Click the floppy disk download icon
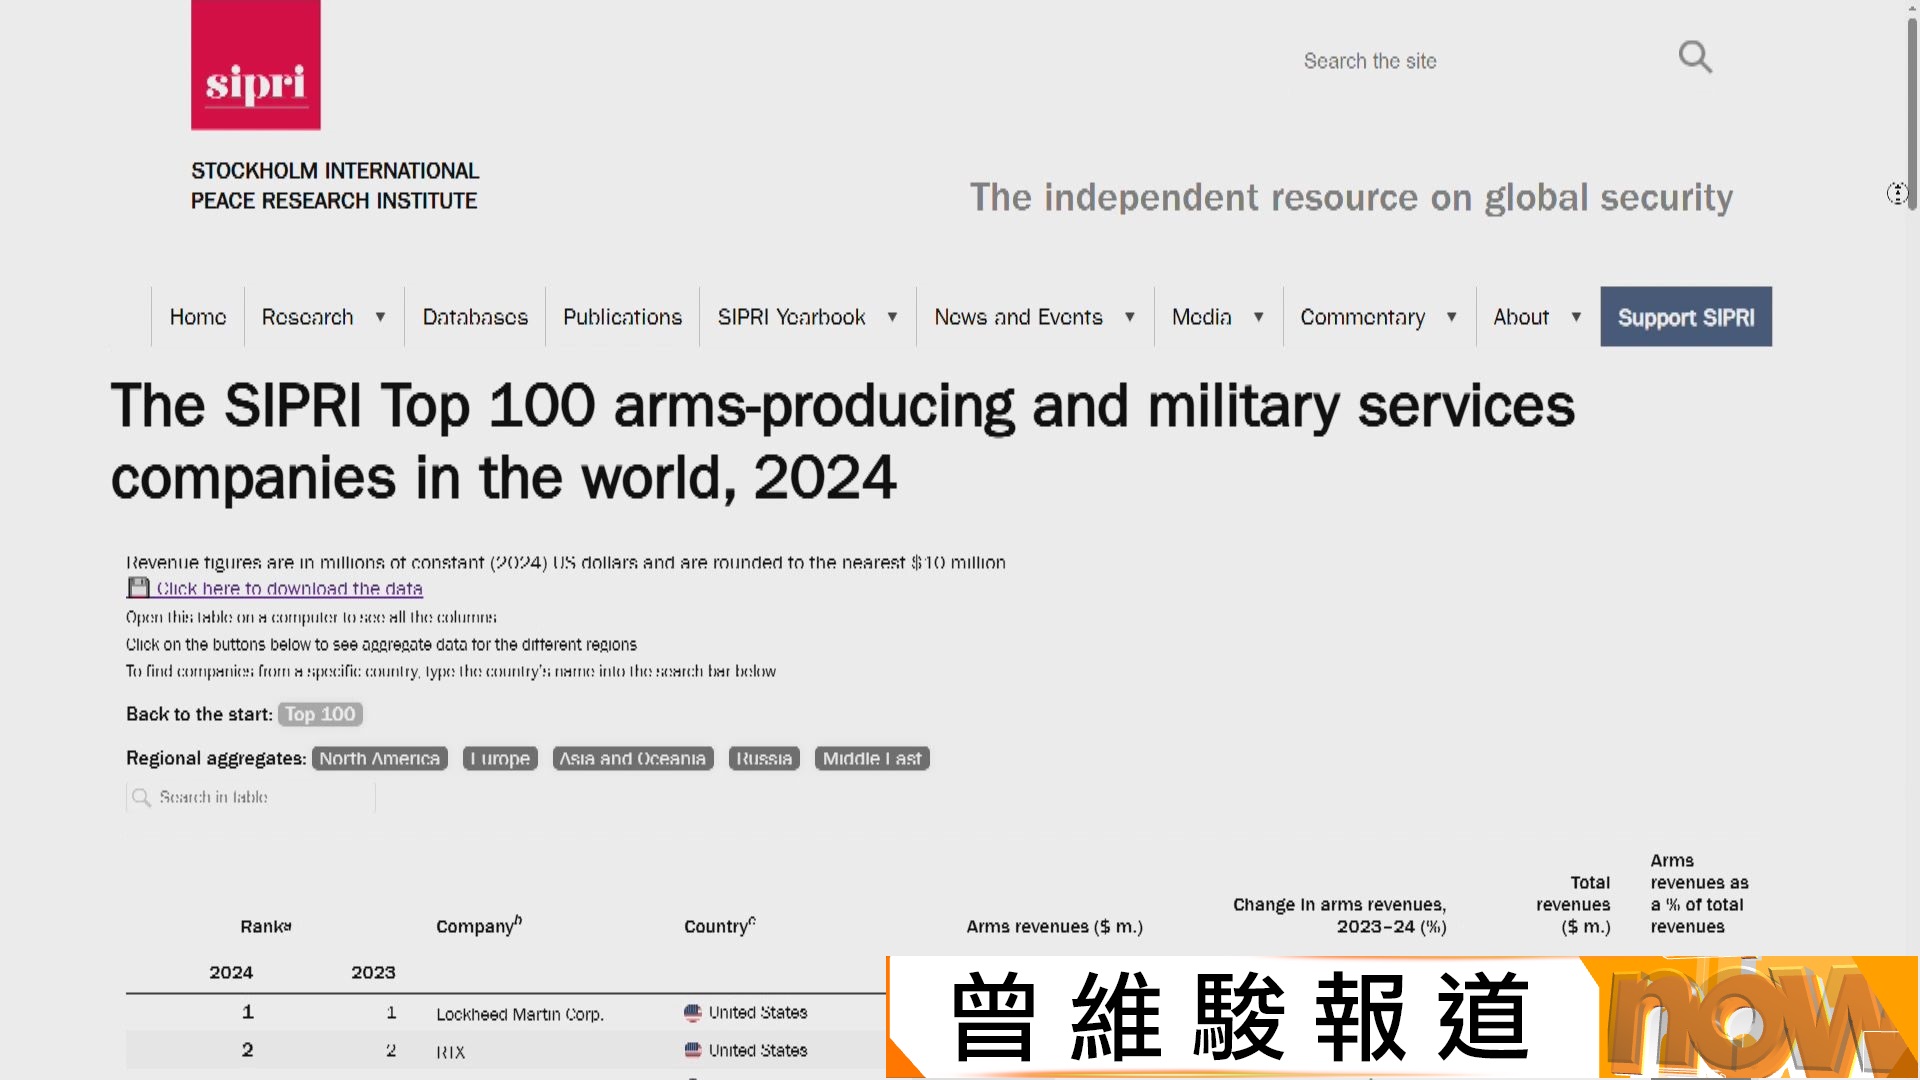The image size is (1920, 1080). click(x=139, y=587)
